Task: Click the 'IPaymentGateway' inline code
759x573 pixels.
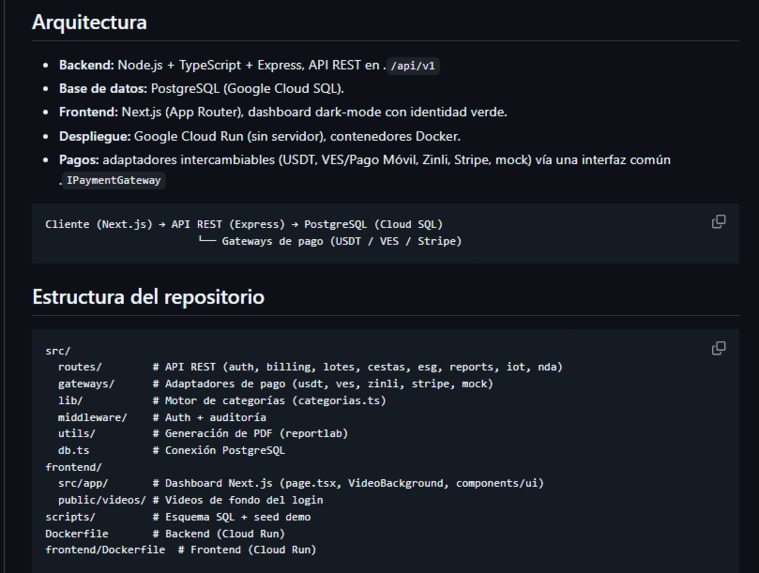Action: [114, 181]
